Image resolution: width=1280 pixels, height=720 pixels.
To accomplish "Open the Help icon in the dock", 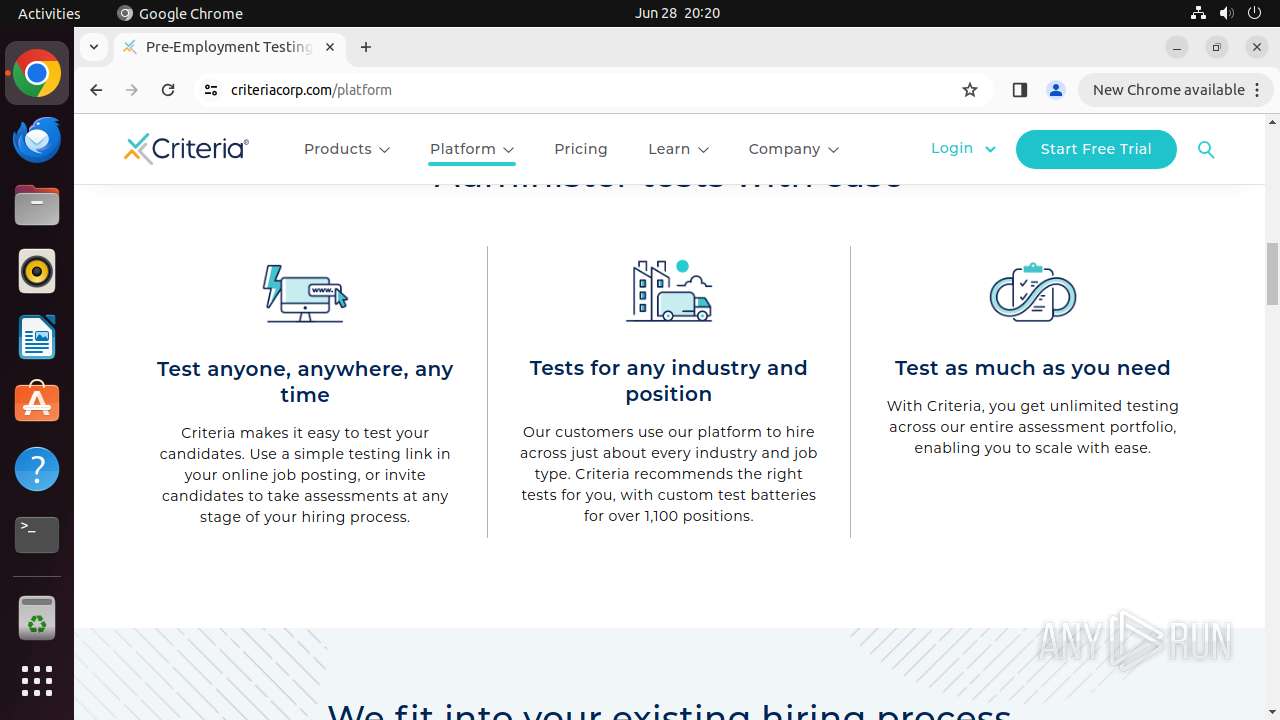I will [37, 469].
